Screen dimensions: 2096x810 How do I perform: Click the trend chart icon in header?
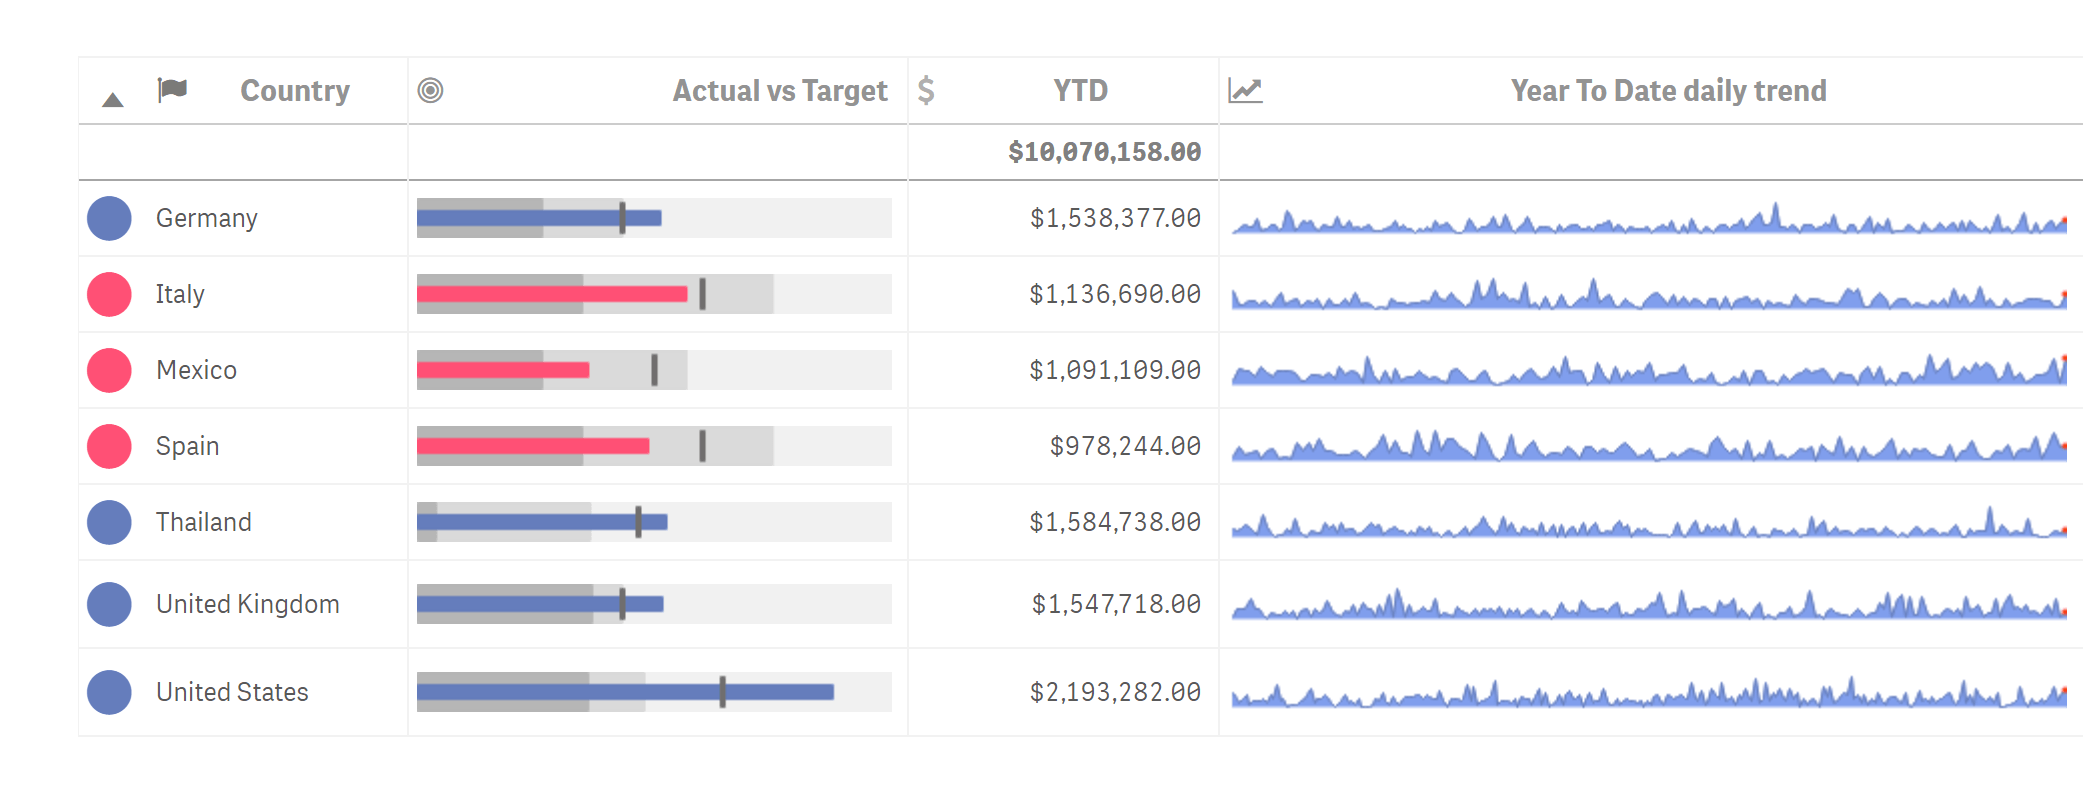coord(1245,91)
